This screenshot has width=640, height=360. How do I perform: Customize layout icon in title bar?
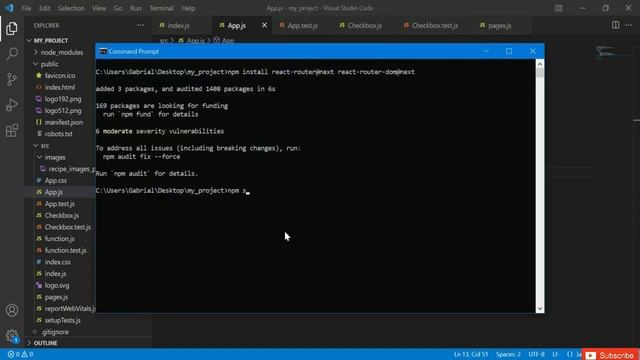coord(559,8)
